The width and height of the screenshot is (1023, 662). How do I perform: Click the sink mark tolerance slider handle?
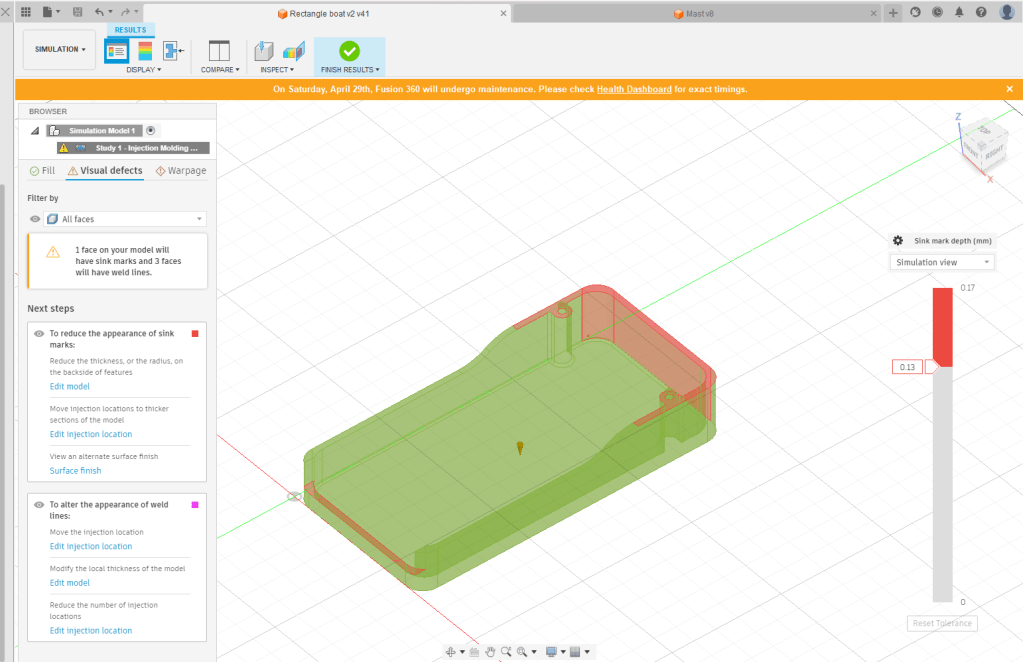[932, 367]
